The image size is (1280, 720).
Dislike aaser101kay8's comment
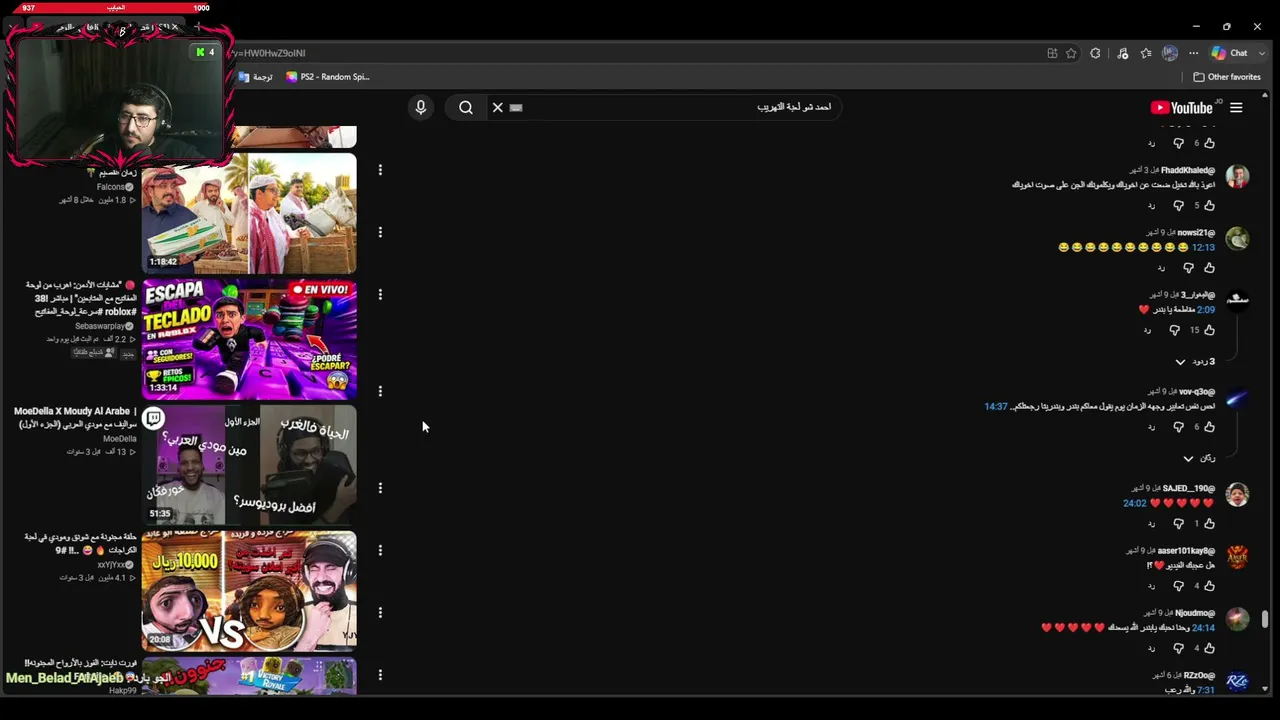click(1178, 585)
